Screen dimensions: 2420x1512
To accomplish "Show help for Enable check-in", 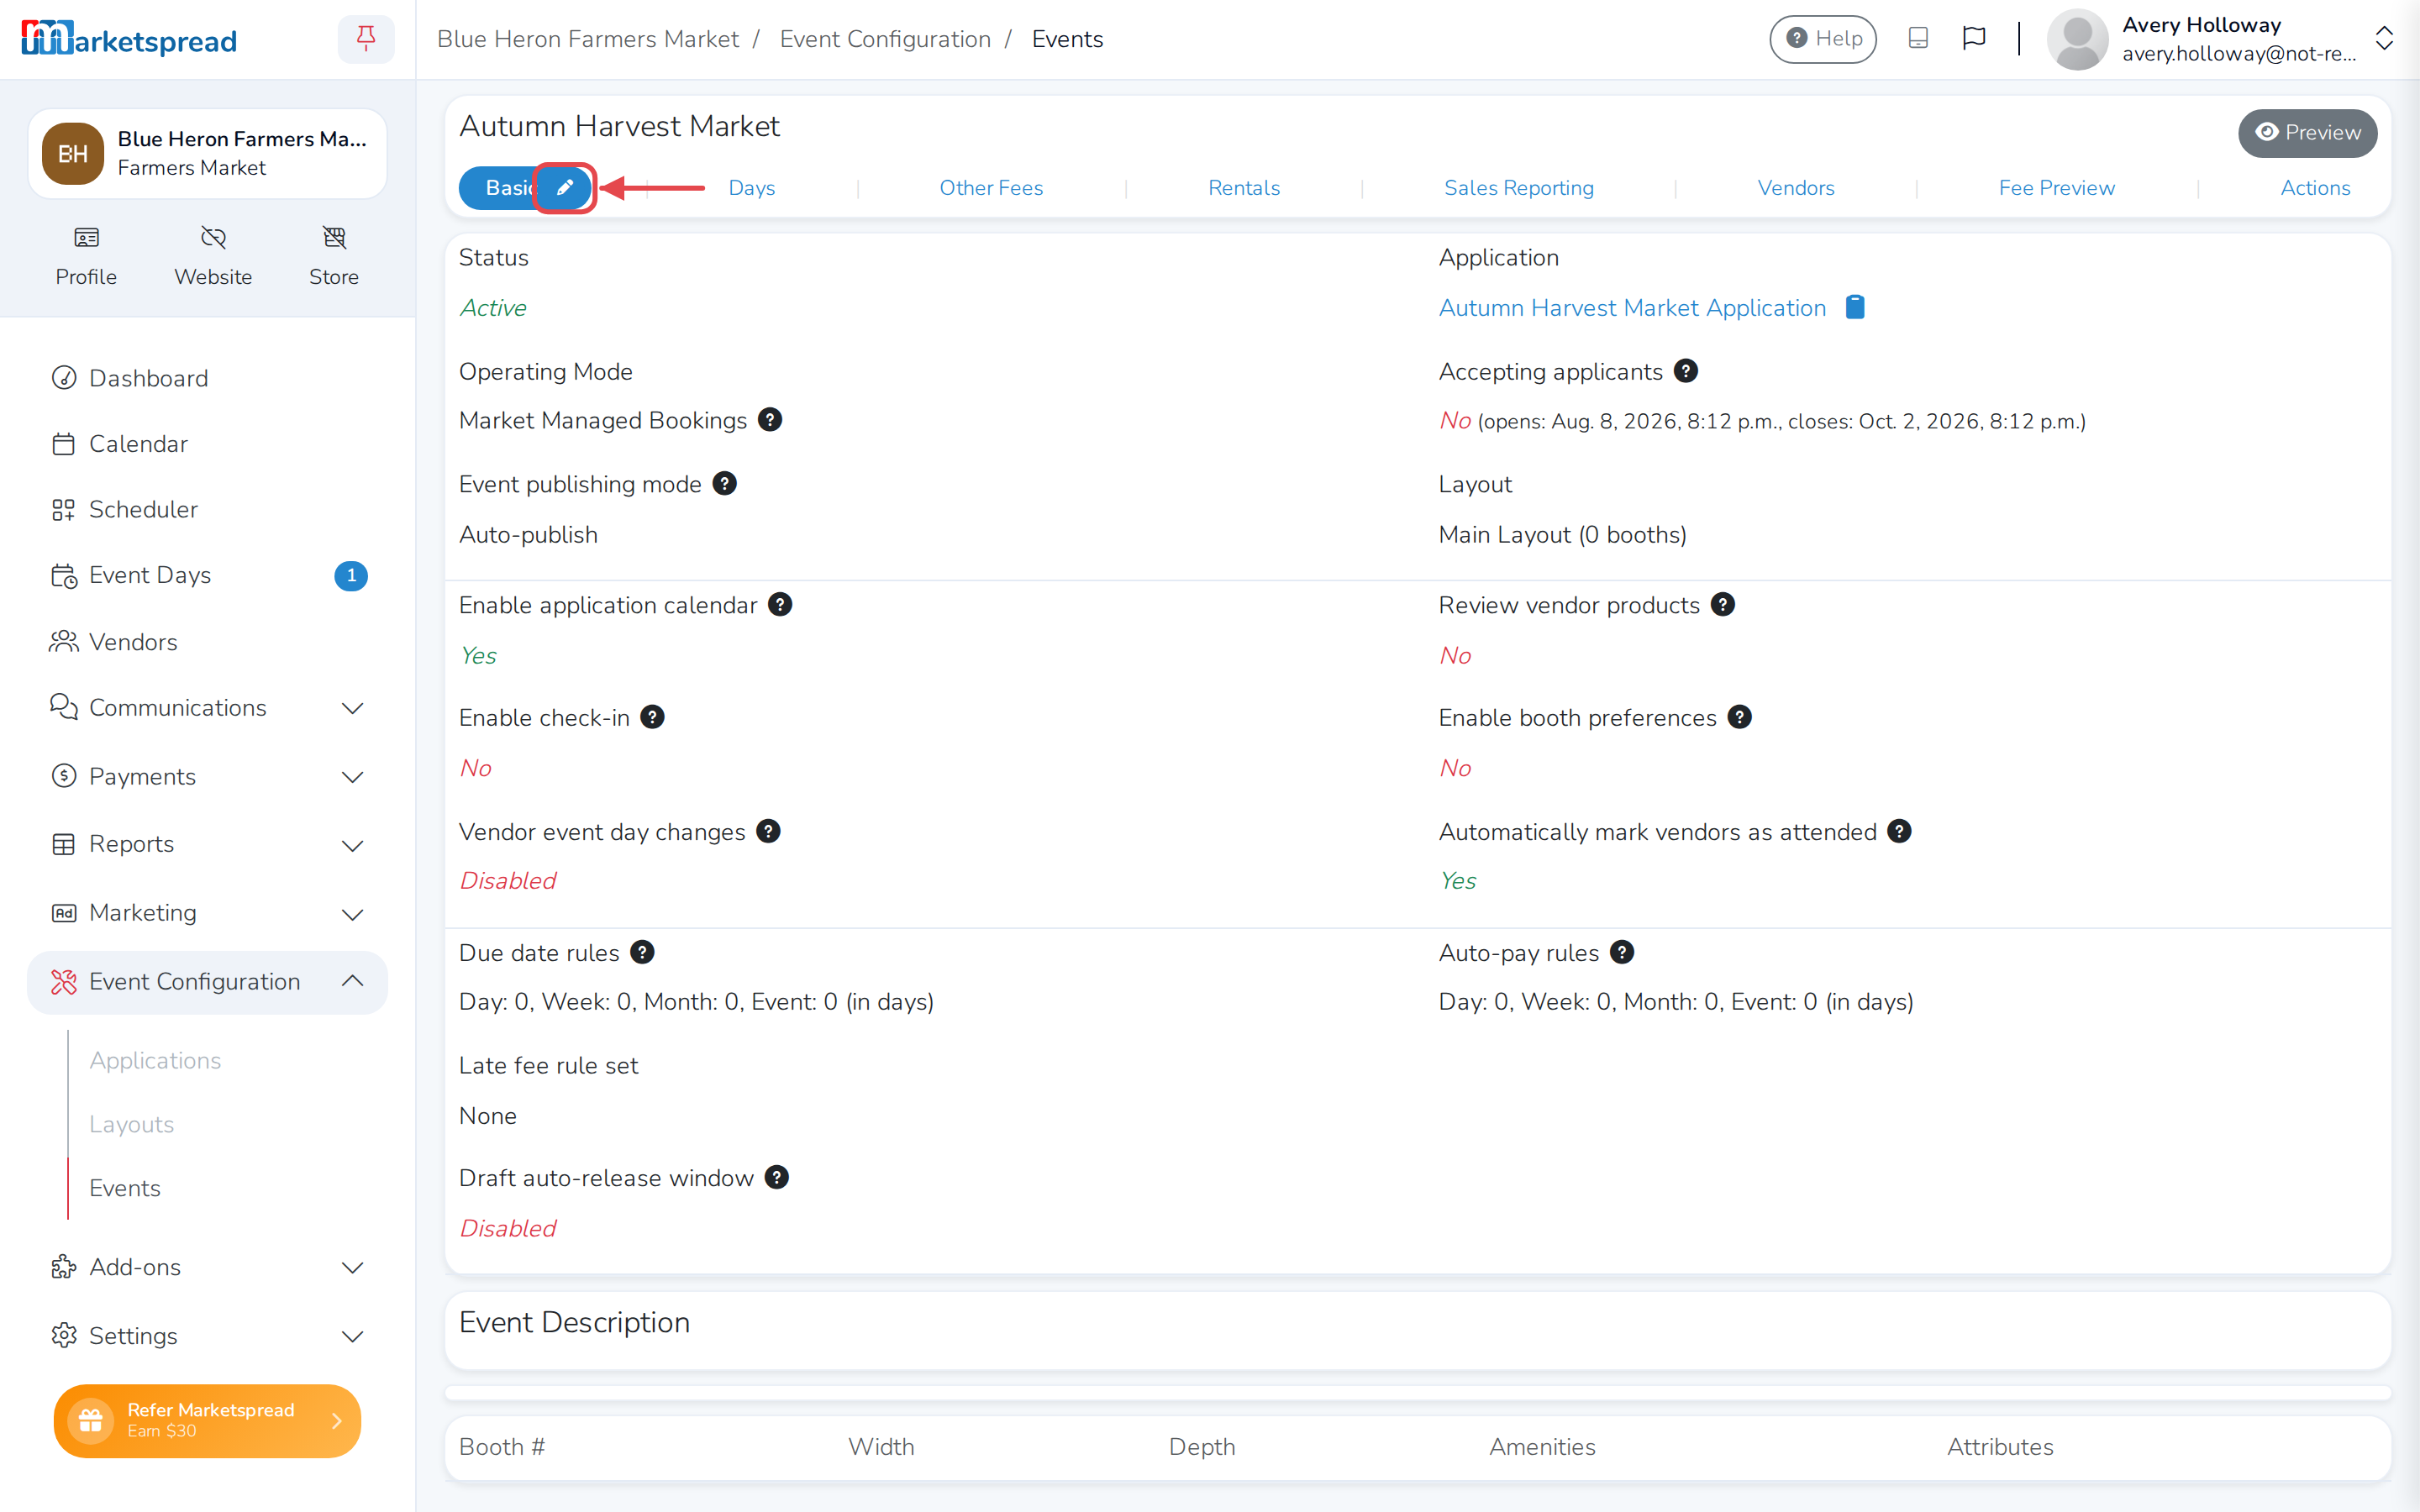I will 653,718.
